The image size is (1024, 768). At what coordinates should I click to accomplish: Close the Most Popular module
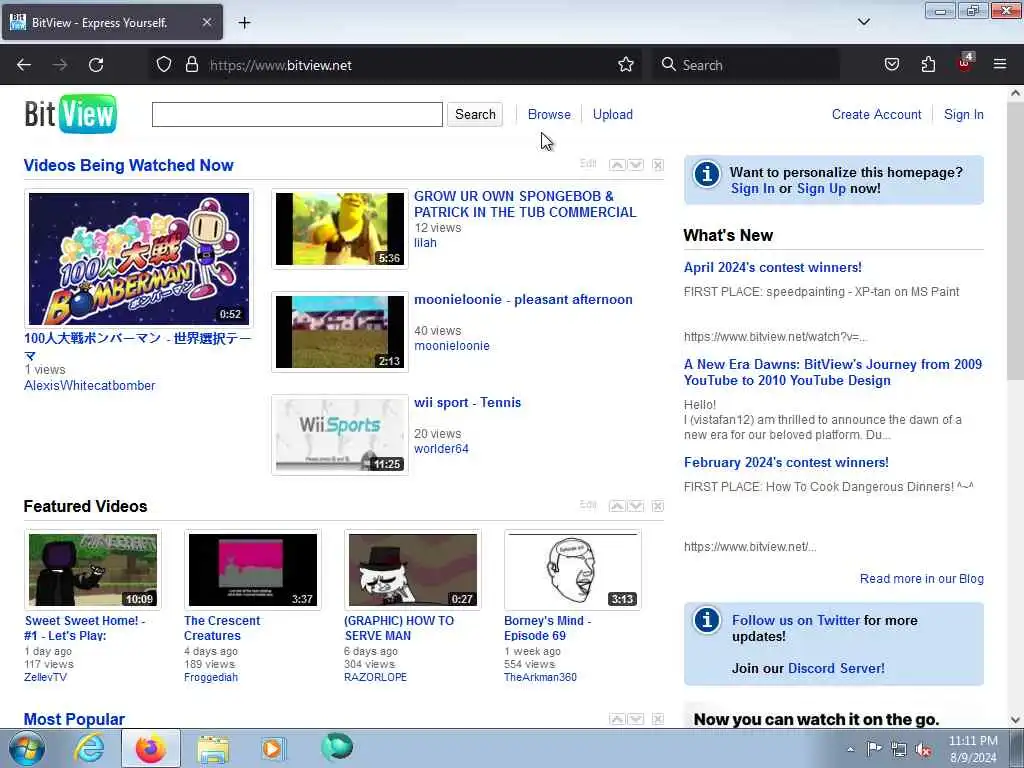(x=658, y=719)
